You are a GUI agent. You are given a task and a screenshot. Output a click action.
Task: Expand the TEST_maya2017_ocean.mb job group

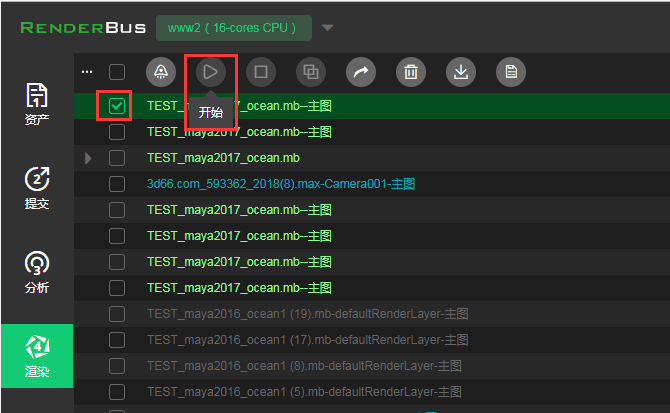[88, 158]
